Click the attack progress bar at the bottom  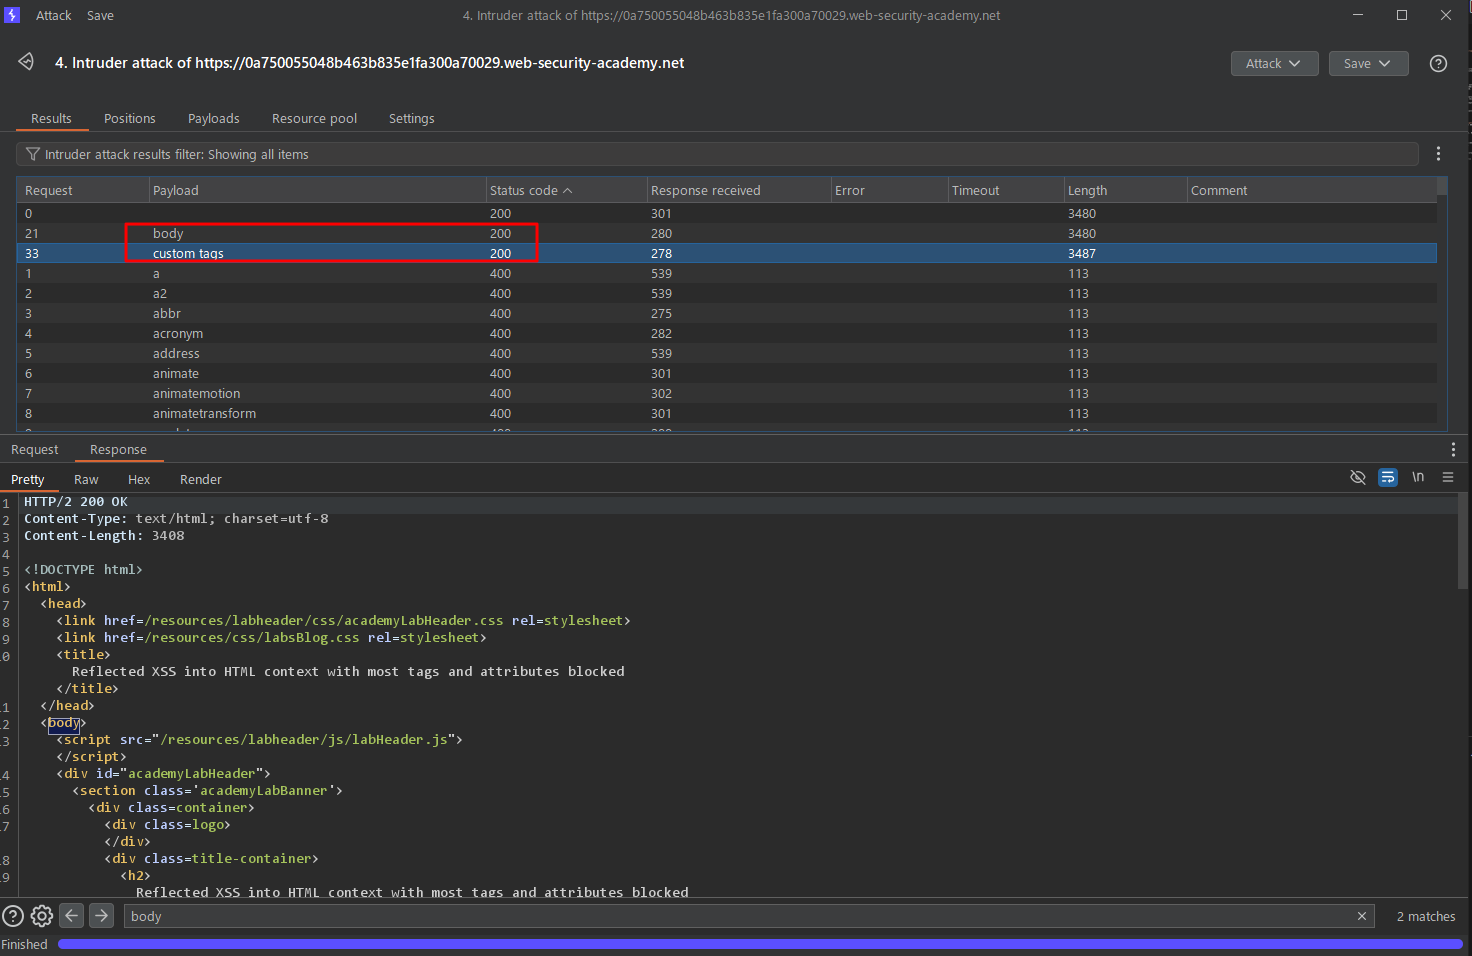pos(760,944)
